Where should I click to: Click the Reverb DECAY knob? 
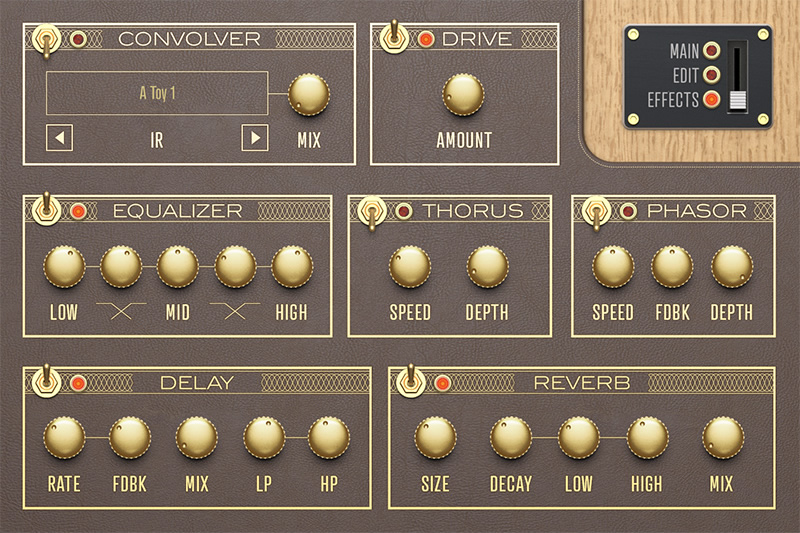pyautogui.click(x=511, y=438)
